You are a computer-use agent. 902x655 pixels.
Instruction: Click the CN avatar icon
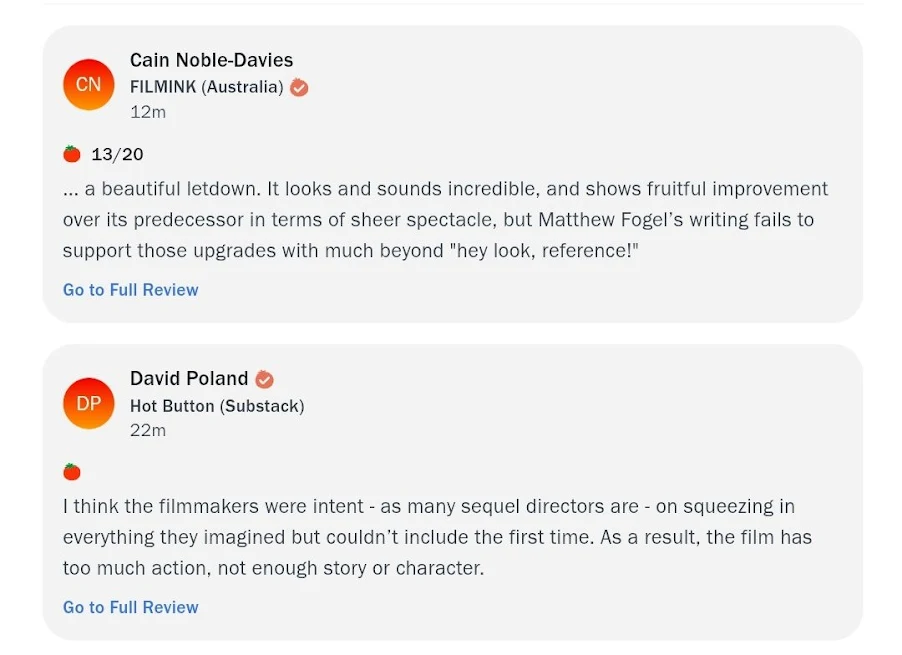(x=88, y=85)
